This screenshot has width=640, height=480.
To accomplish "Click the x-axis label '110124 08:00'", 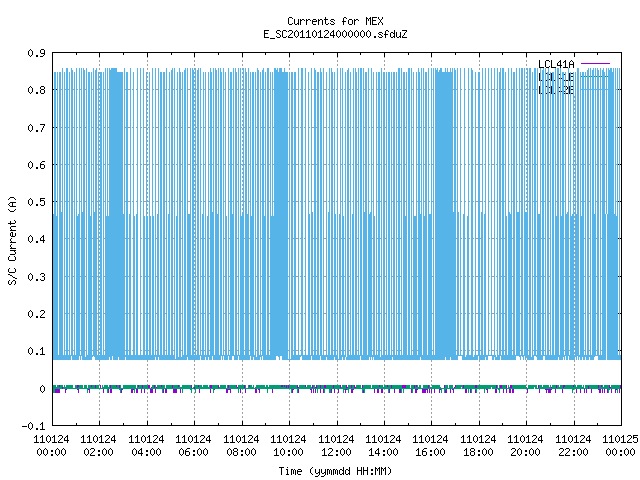I will (241, 446).
